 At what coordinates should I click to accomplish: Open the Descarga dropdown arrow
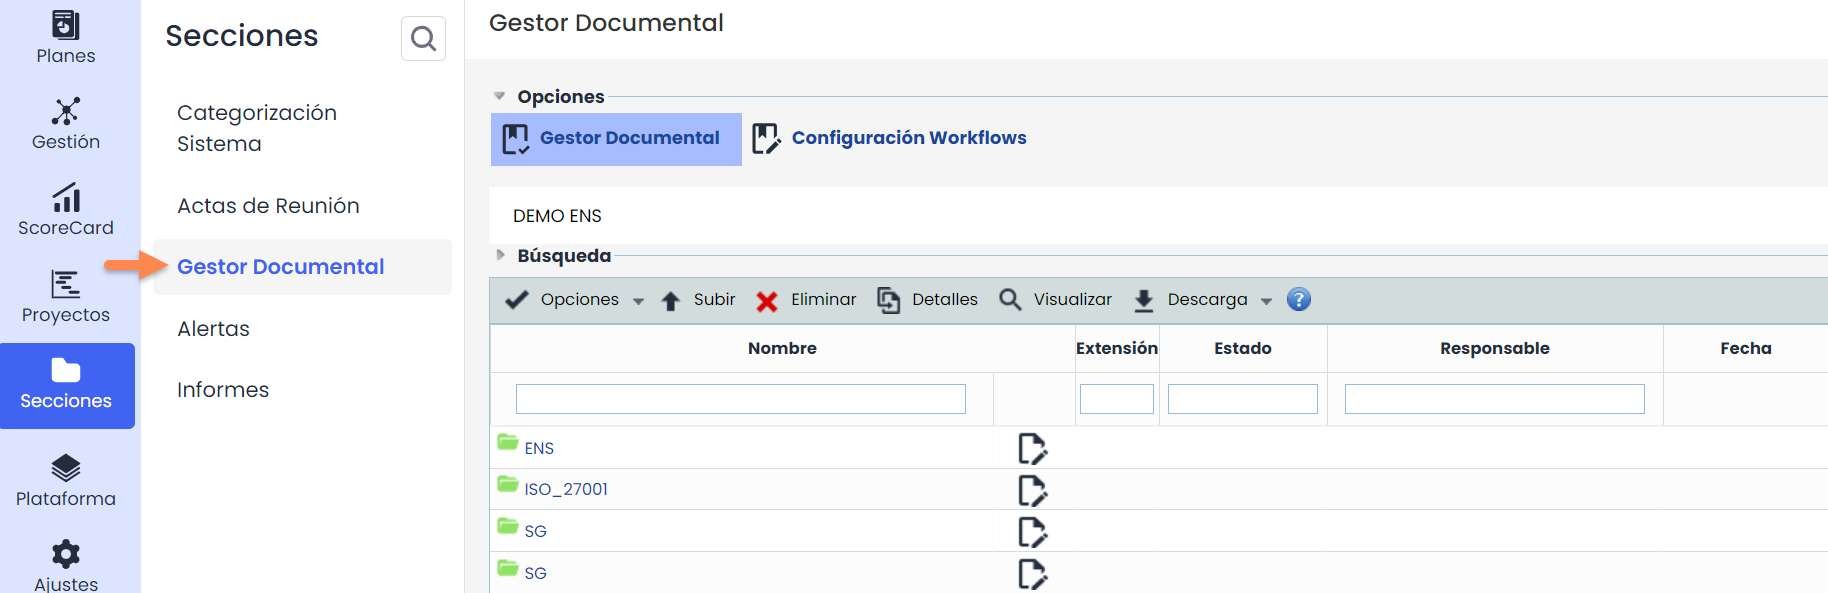(1266, 301)
